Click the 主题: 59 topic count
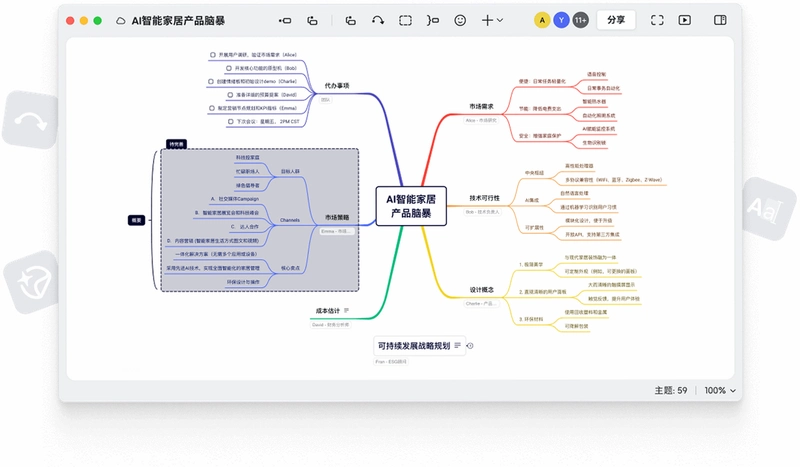The width and height of the screenshot is (800, 467). click(x=671, y=390)
